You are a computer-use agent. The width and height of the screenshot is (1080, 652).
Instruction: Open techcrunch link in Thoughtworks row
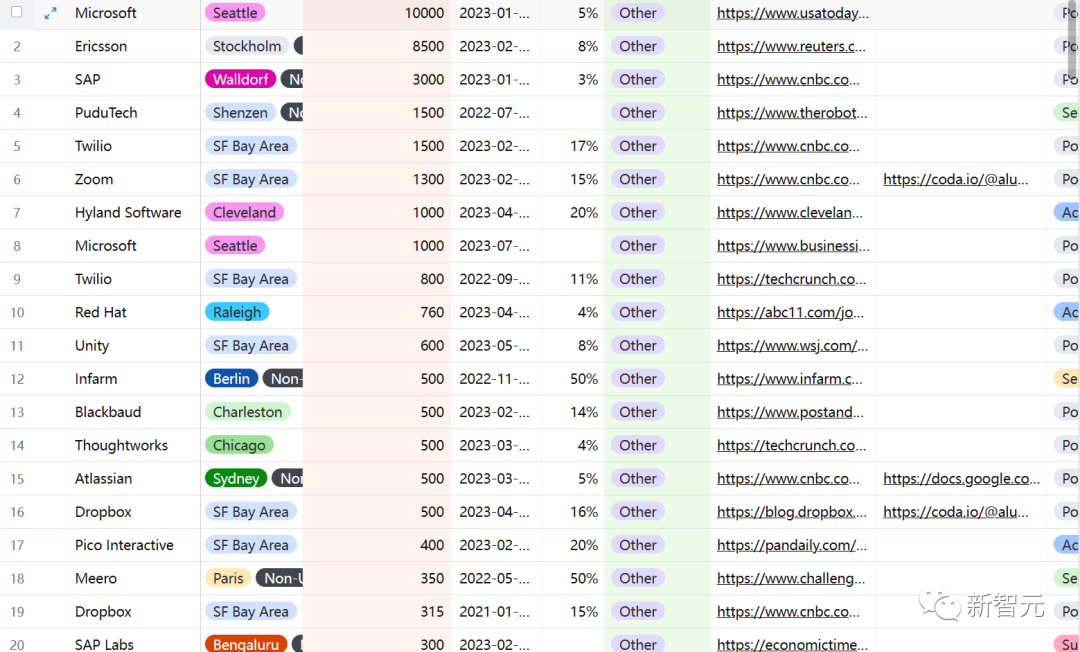pos(791,445)
